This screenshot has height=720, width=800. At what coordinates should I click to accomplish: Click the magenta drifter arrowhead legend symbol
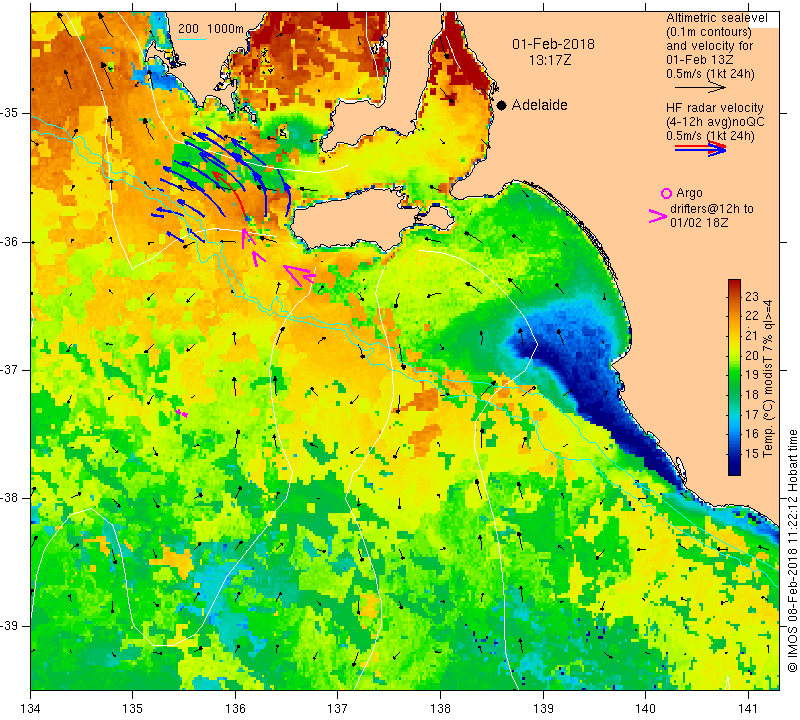pos(658,216)
